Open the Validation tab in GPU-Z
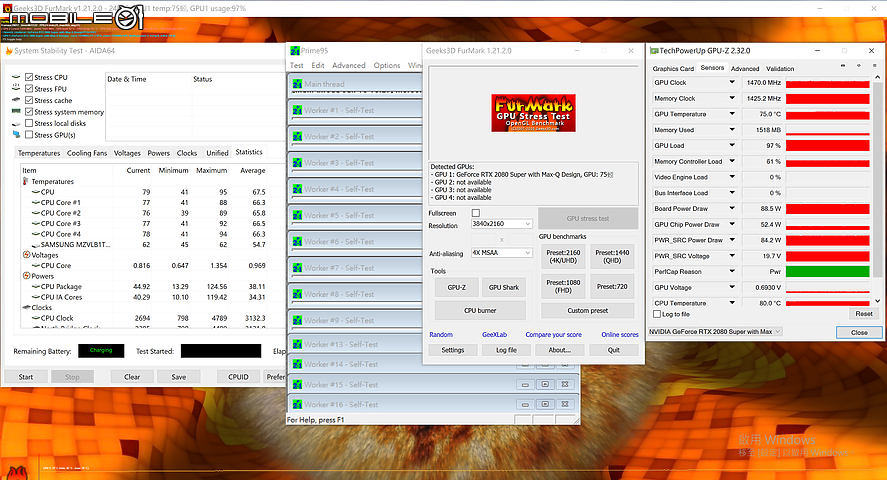The image size is (887, 480). point(780,68)
